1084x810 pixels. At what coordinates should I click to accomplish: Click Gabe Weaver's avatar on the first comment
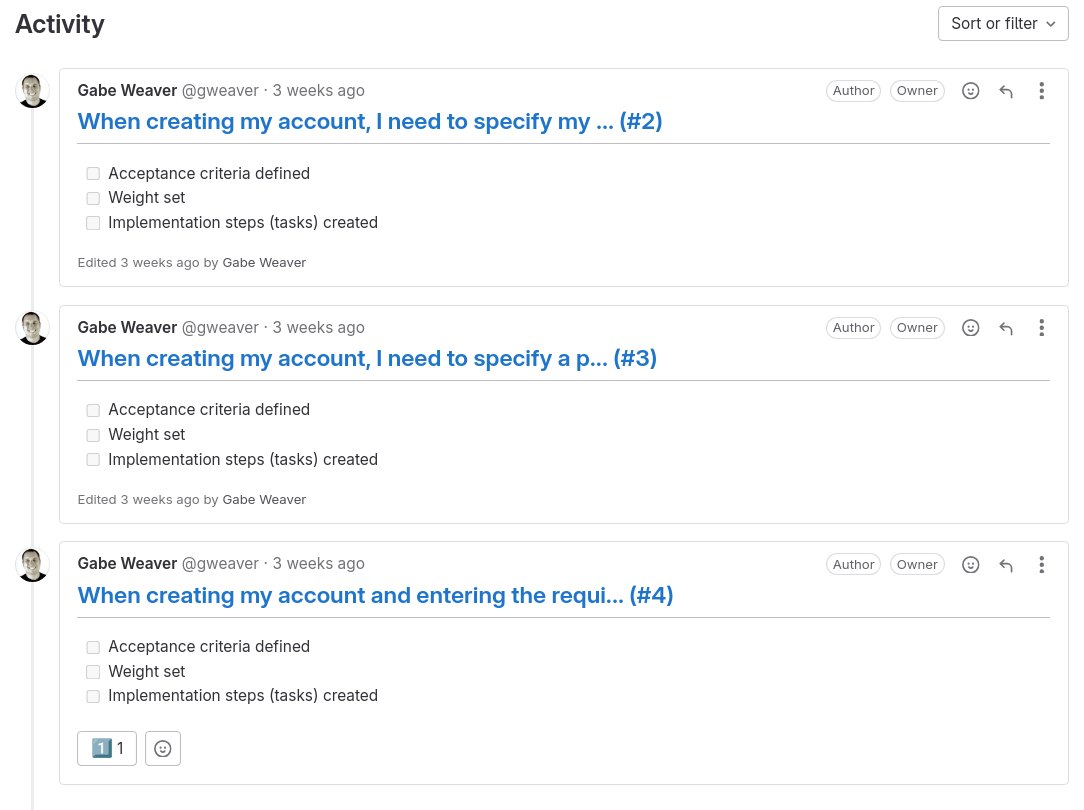click(32, 89)
